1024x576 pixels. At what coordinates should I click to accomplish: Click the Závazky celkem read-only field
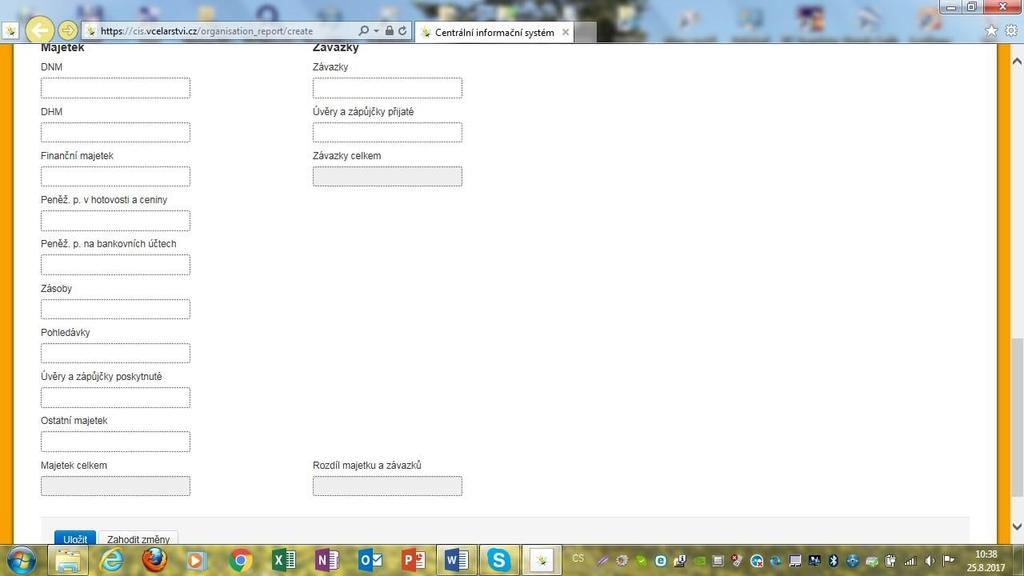click(387, 176)
